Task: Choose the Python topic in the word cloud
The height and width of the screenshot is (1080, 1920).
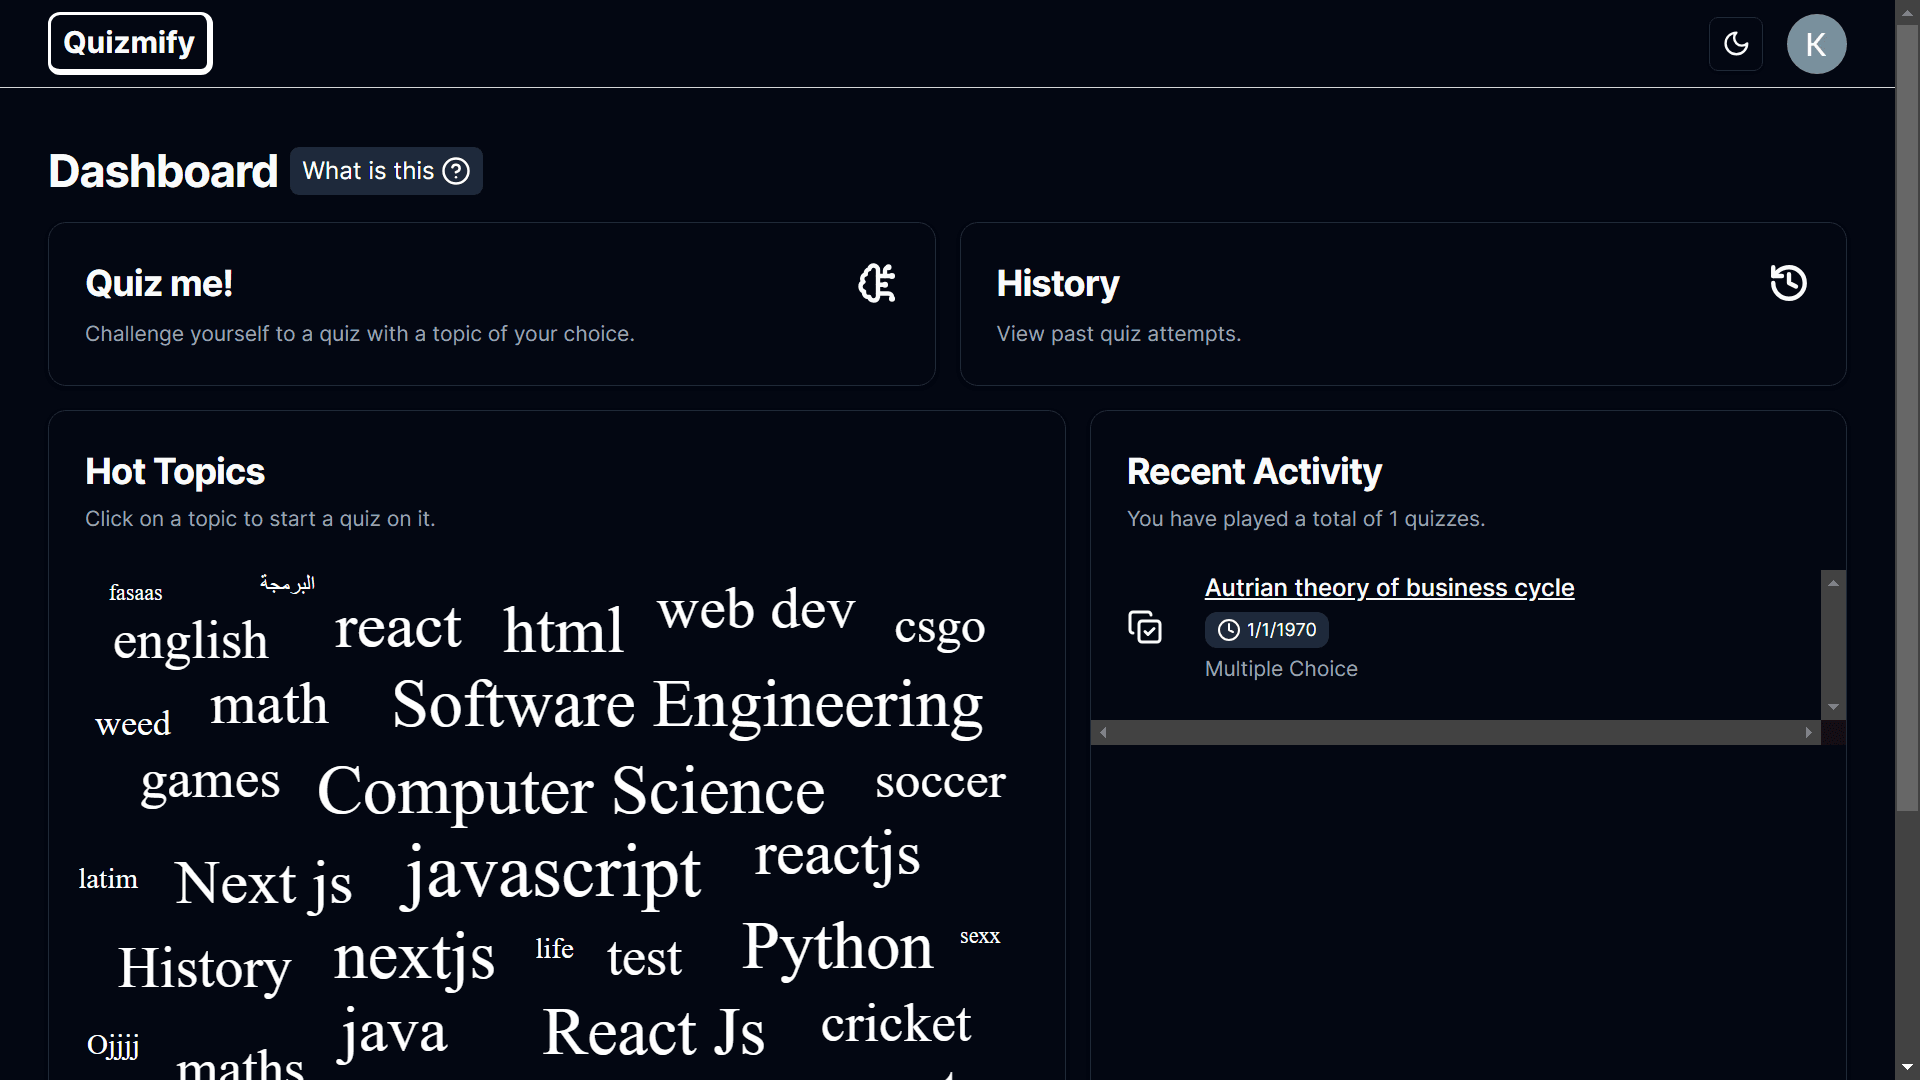Action: point(837,947)
